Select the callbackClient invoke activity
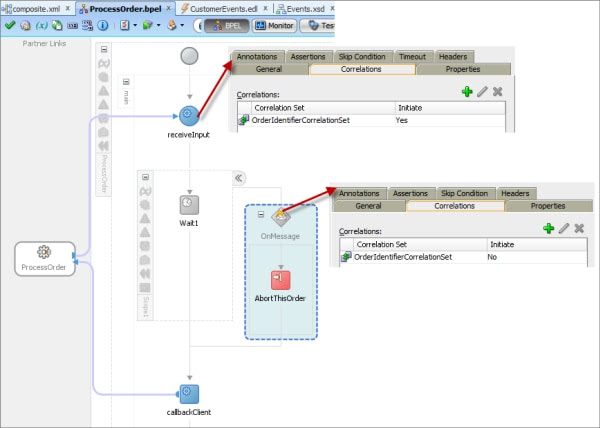Viewport: 600px width, 428px height. [x=189, y=394]
